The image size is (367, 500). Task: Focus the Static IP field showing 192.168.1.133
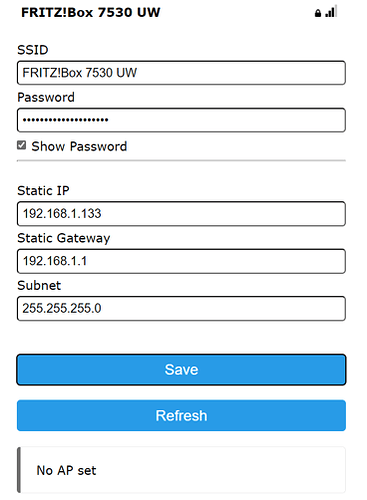[x=181, y=214]
